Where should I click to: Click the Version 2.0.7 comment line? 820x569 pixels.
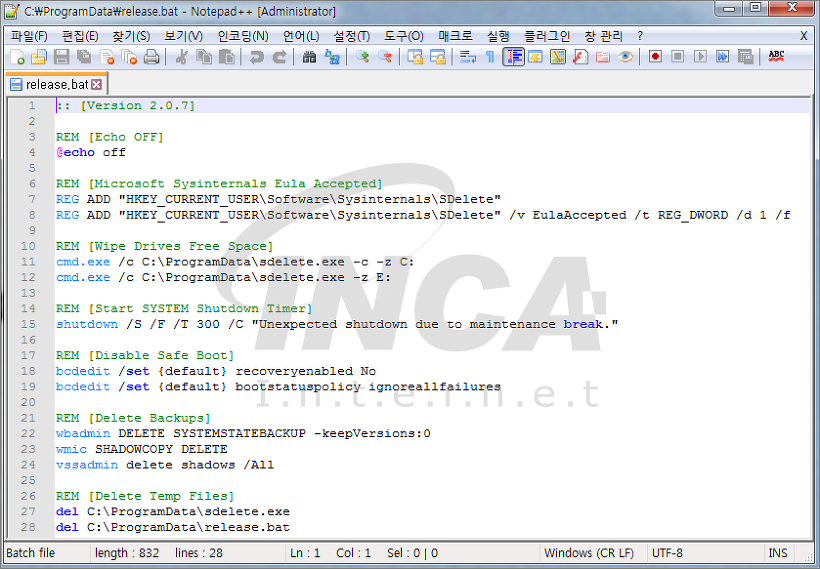pos(126,106)
